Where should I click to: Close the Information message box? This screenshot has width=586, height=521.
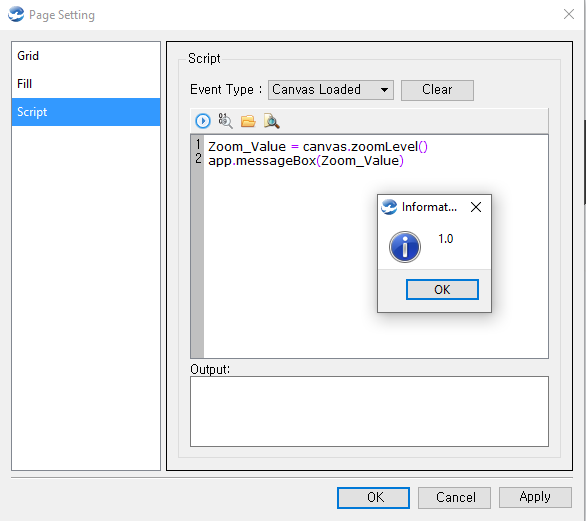(x=476, y=207)
